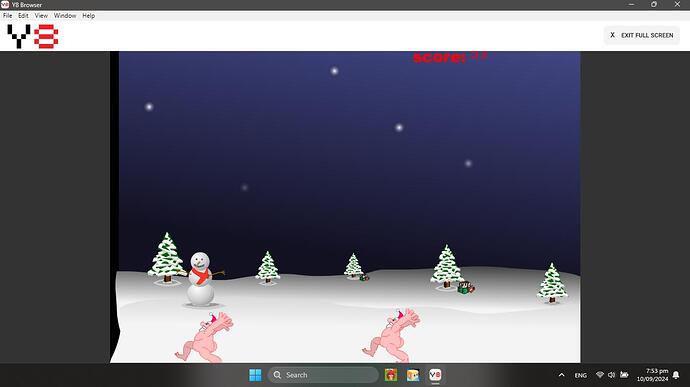Click the battery status icon
690x387 pixels.
(x=624, y=375)
